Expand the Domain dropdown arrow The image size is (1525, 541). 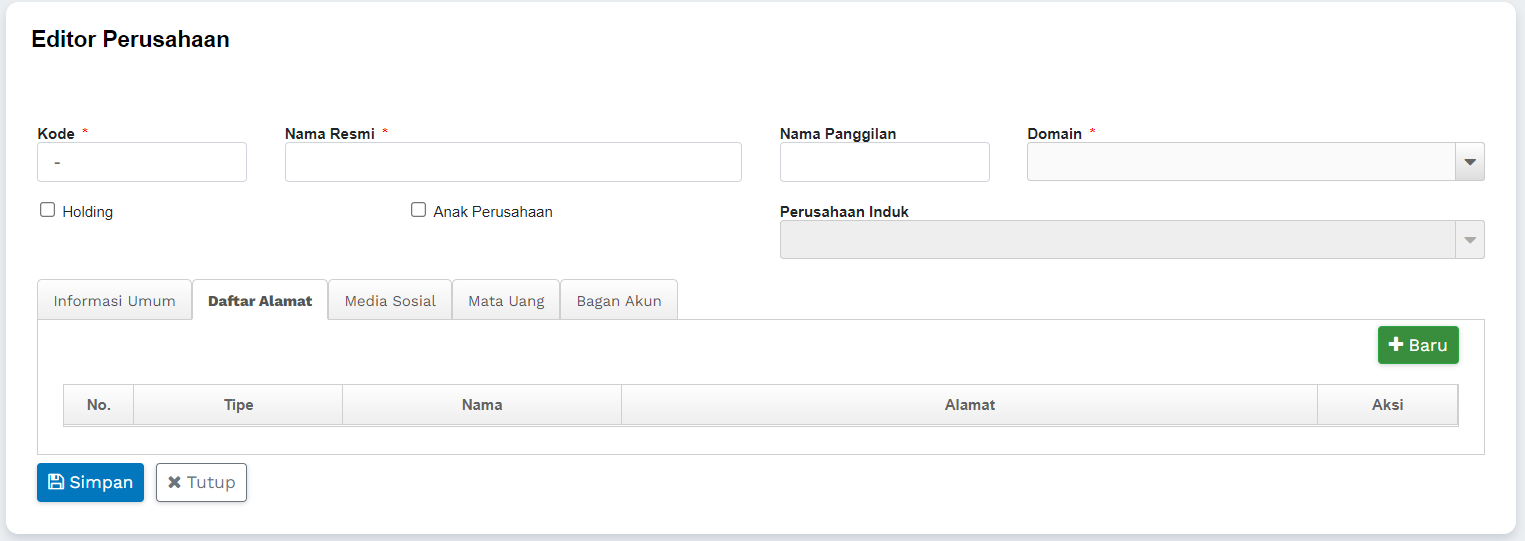point(1469,162)
